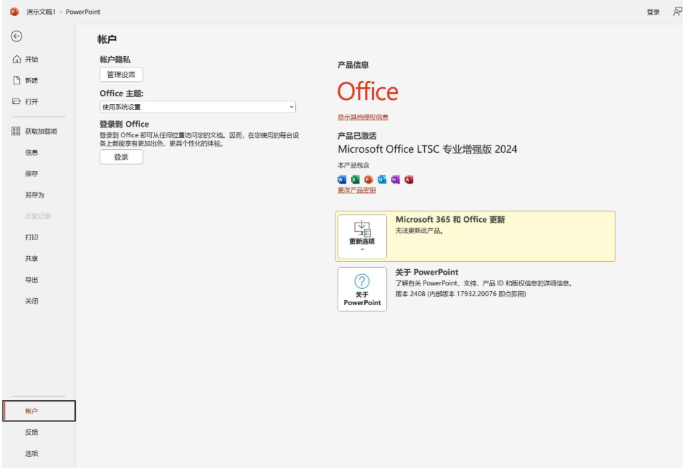Click the PowerPoint icon under 本产品包含
The image size is (683, 468).
369,180
